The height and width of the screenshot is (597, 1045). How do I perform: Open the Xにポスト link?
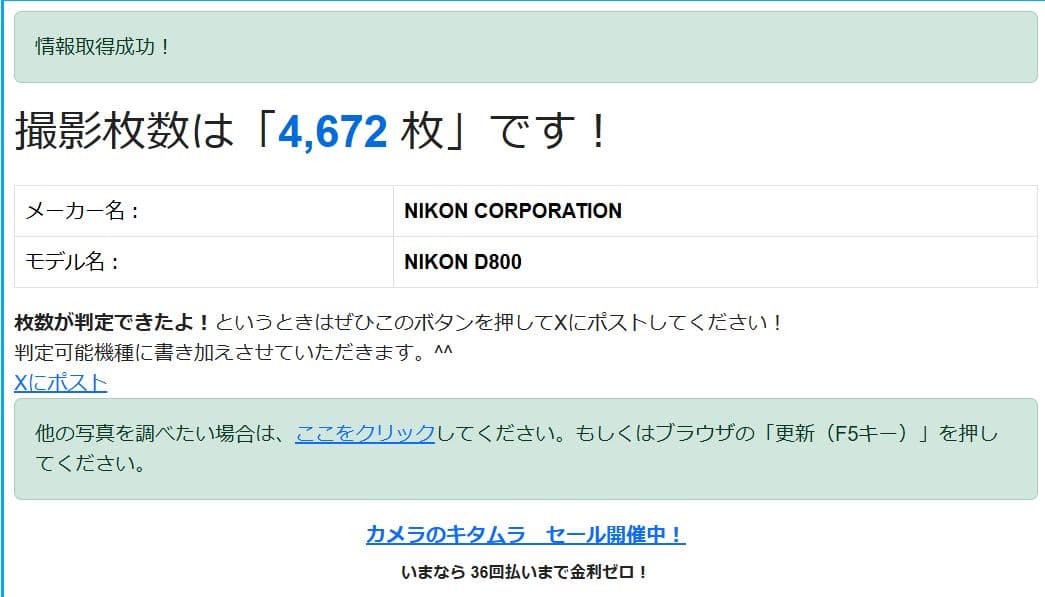tap(61, 382)
